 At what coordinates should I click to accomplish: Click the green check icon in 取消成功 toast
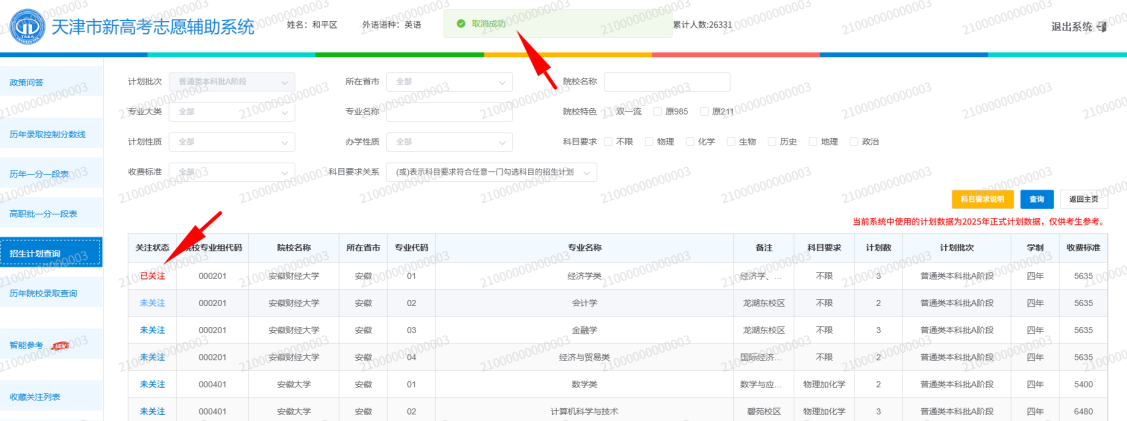point(460,24)
